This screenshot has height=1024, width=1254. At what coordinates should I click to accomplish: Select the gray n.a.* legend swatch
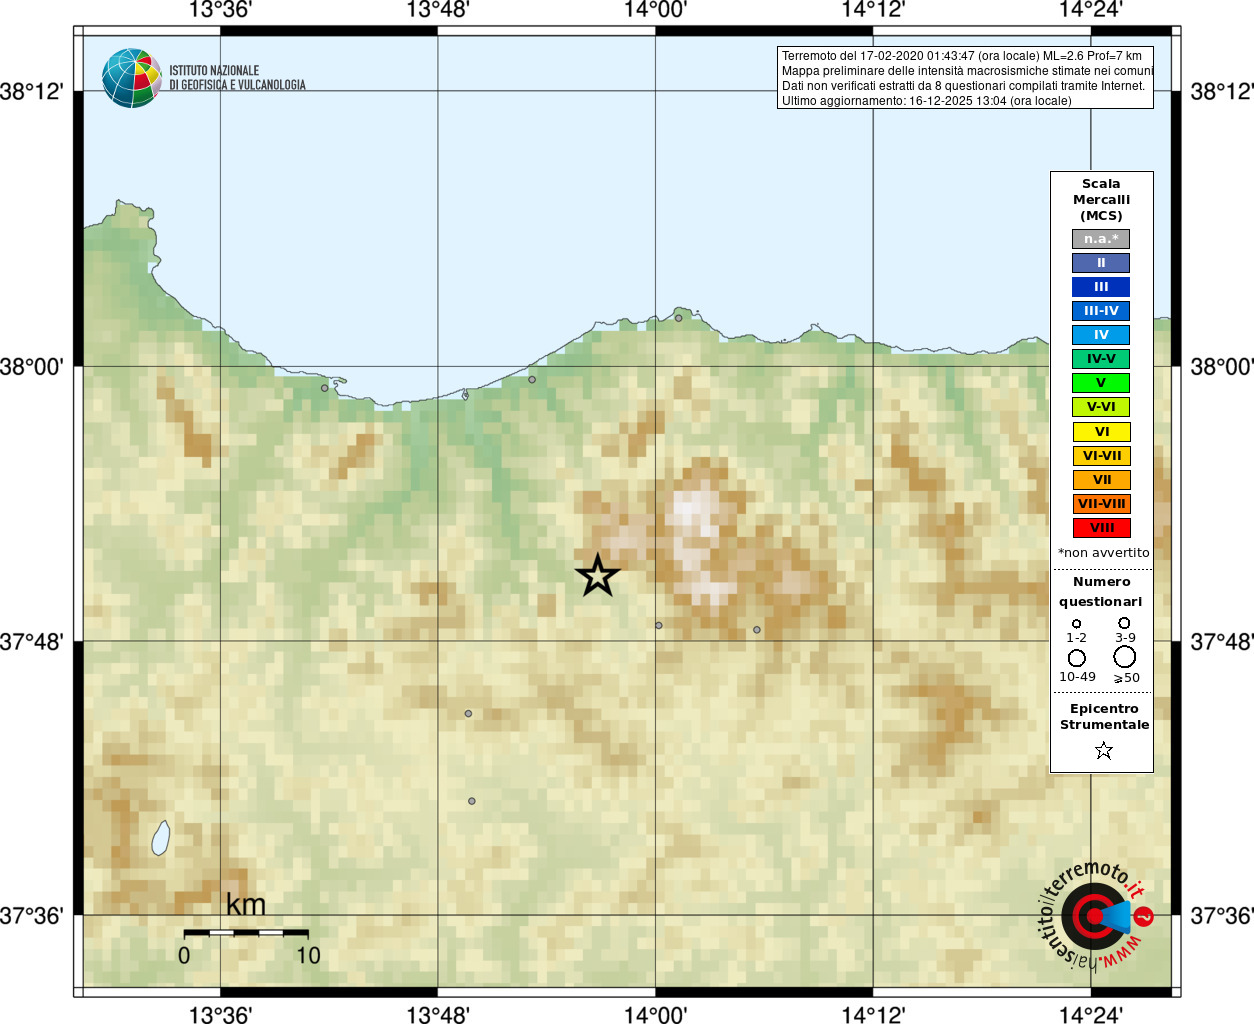click(x=1101, y=239)
